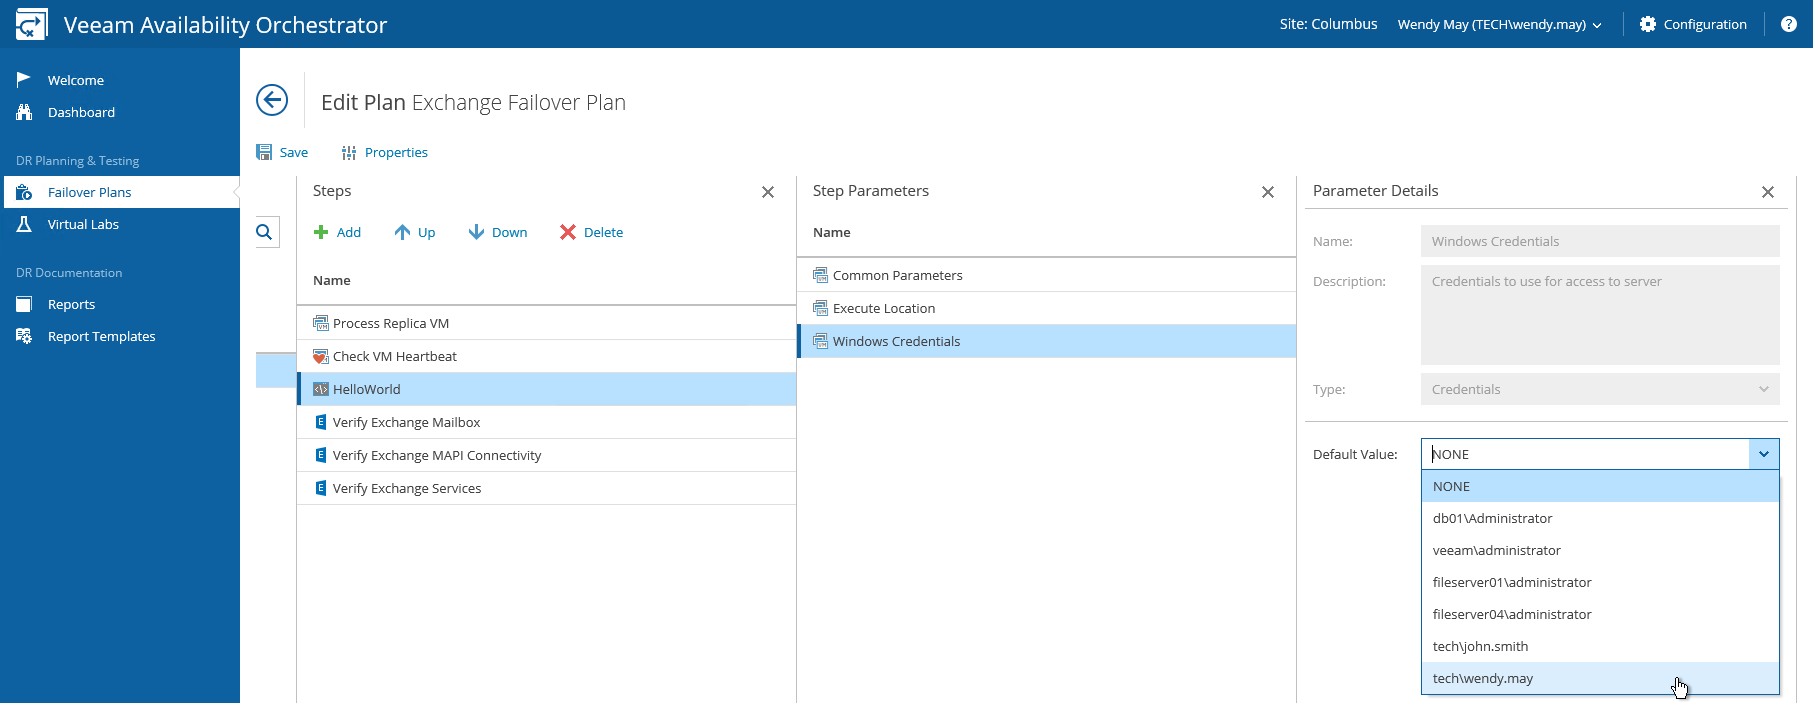Viewport: 1813px width, 703px height.
Task: Click the Save label in the toolbar
Action: pyautogui.click(x=293, y=152)
